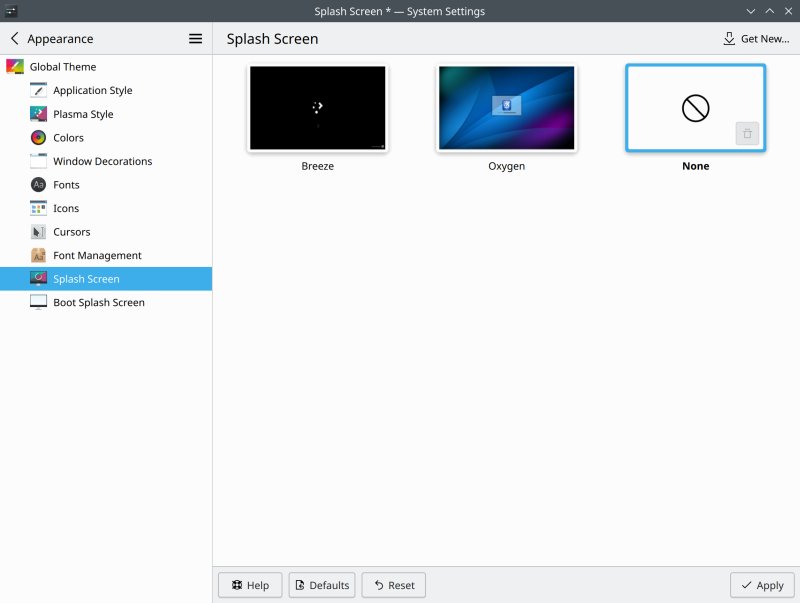Click the Defaults button
Image resolution: width=800 pixels, height=603 pixels.
coord(321,585)
